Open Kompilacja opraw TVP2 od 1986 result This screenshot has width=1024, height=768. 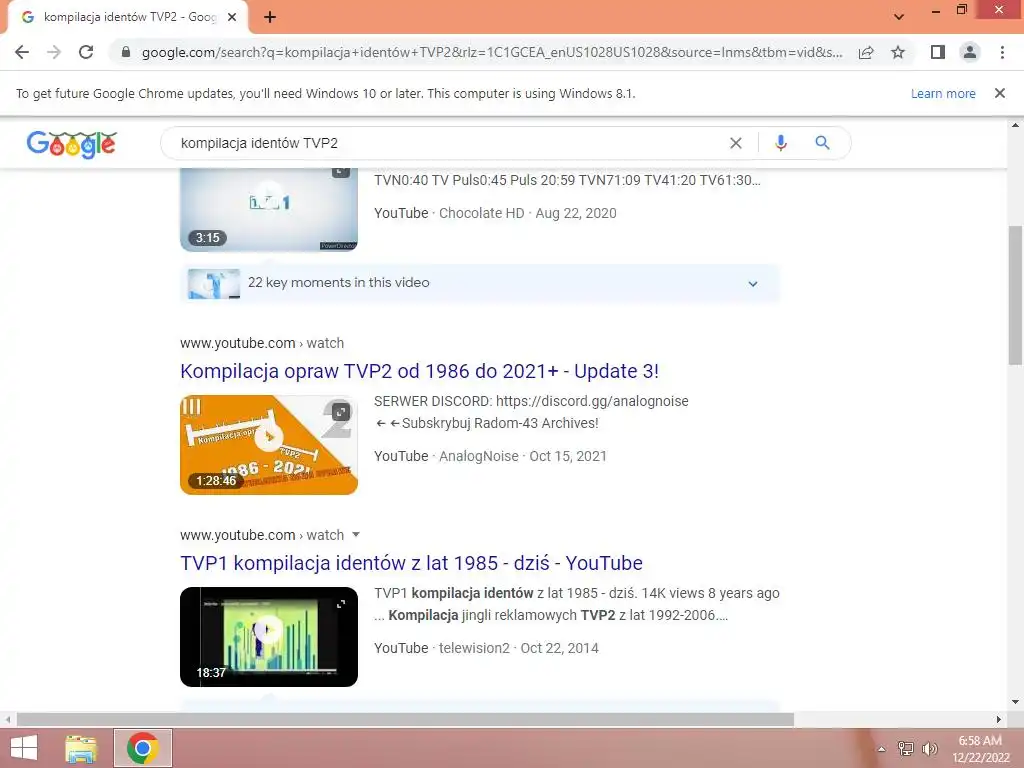(x=419, y=371)
